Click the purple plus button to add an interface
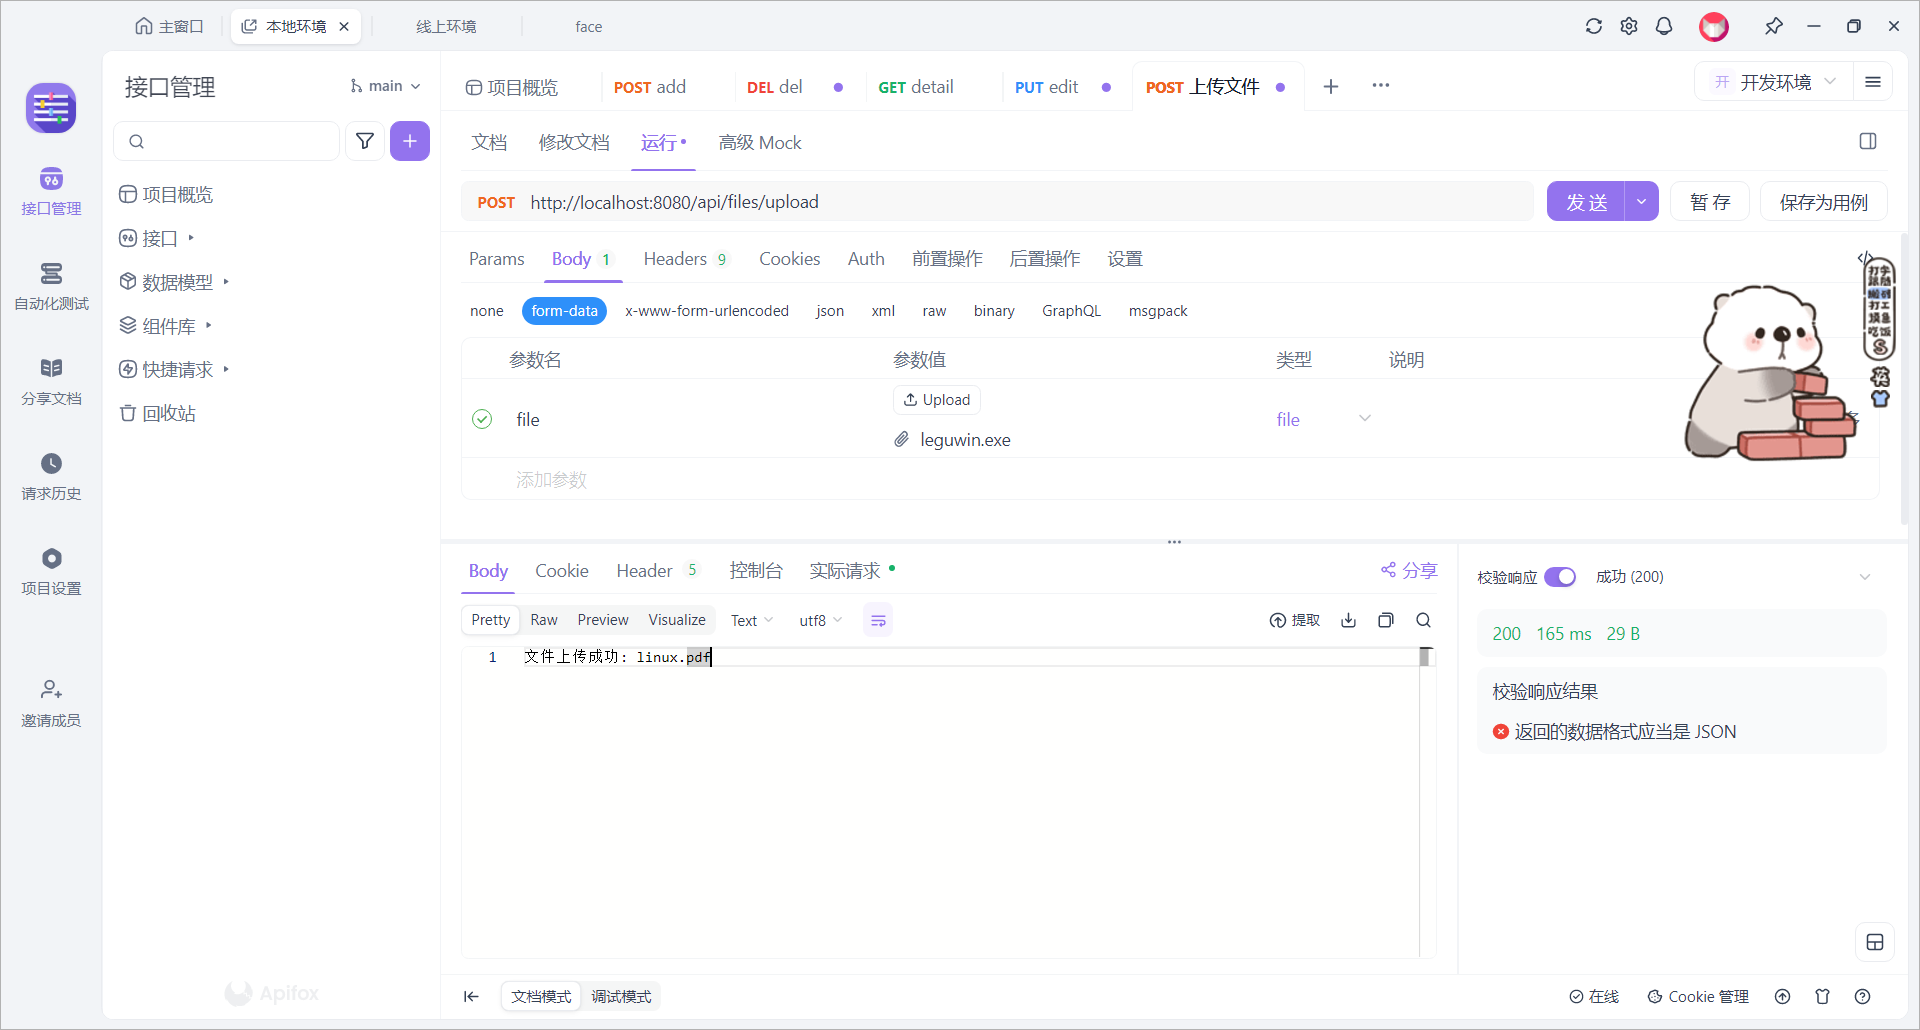The image size is (1920, 1030). point(410,141)
